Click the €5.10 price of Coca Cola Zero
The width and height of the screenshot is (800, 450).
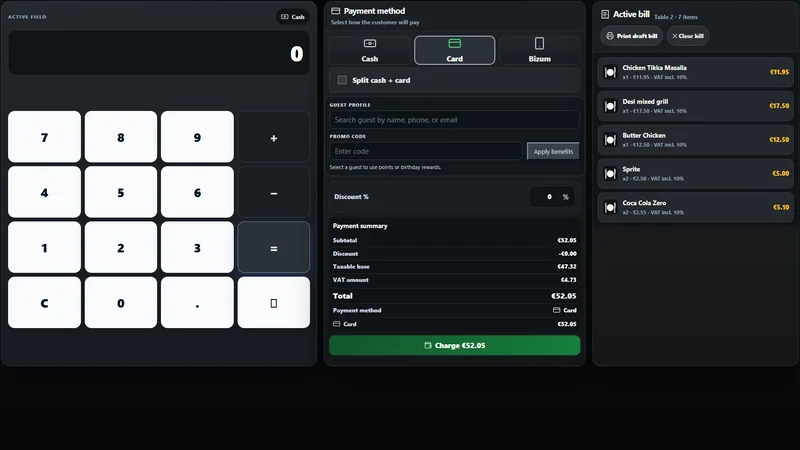click(781, 207)
